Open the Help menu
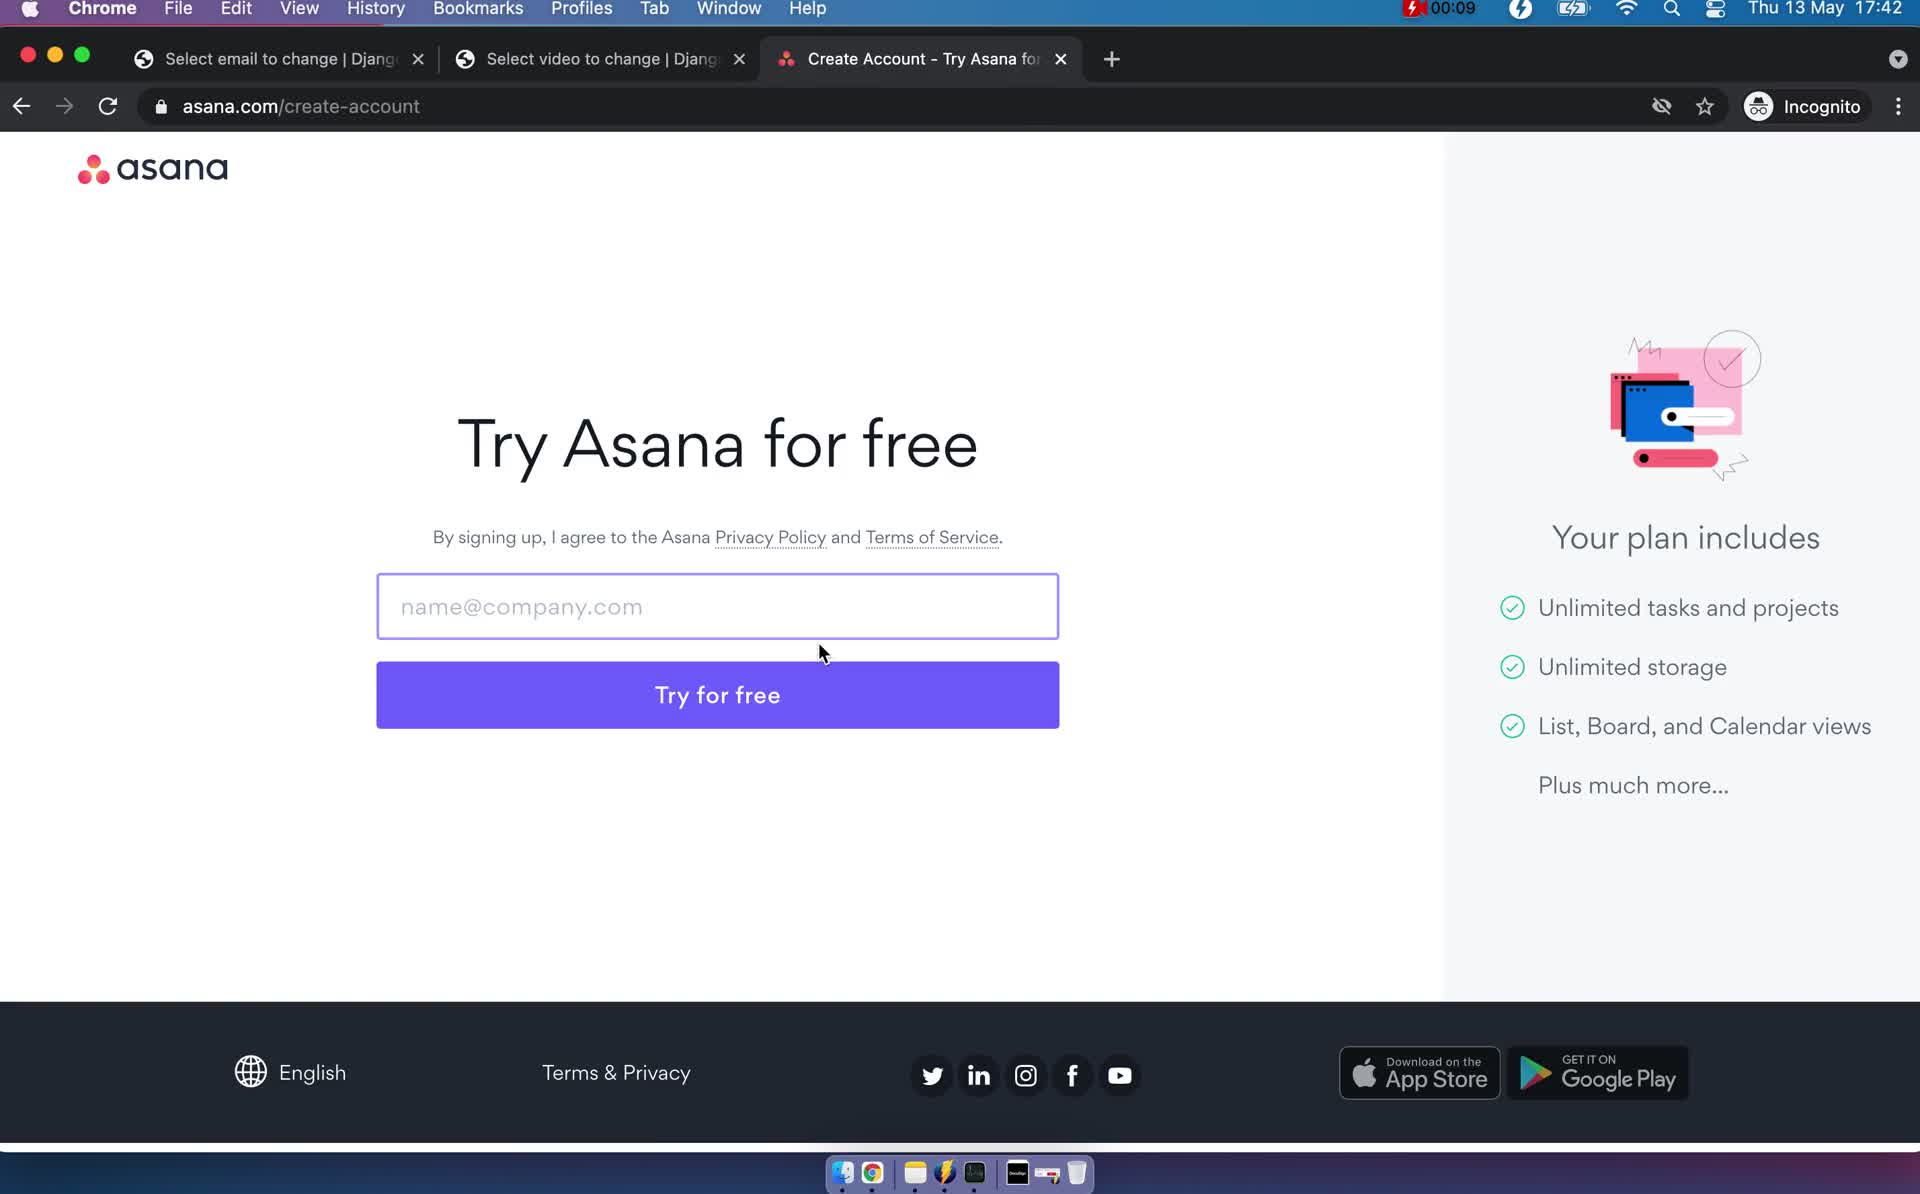The width and height of the screenshot is (1920, 1194). point(807,9)
